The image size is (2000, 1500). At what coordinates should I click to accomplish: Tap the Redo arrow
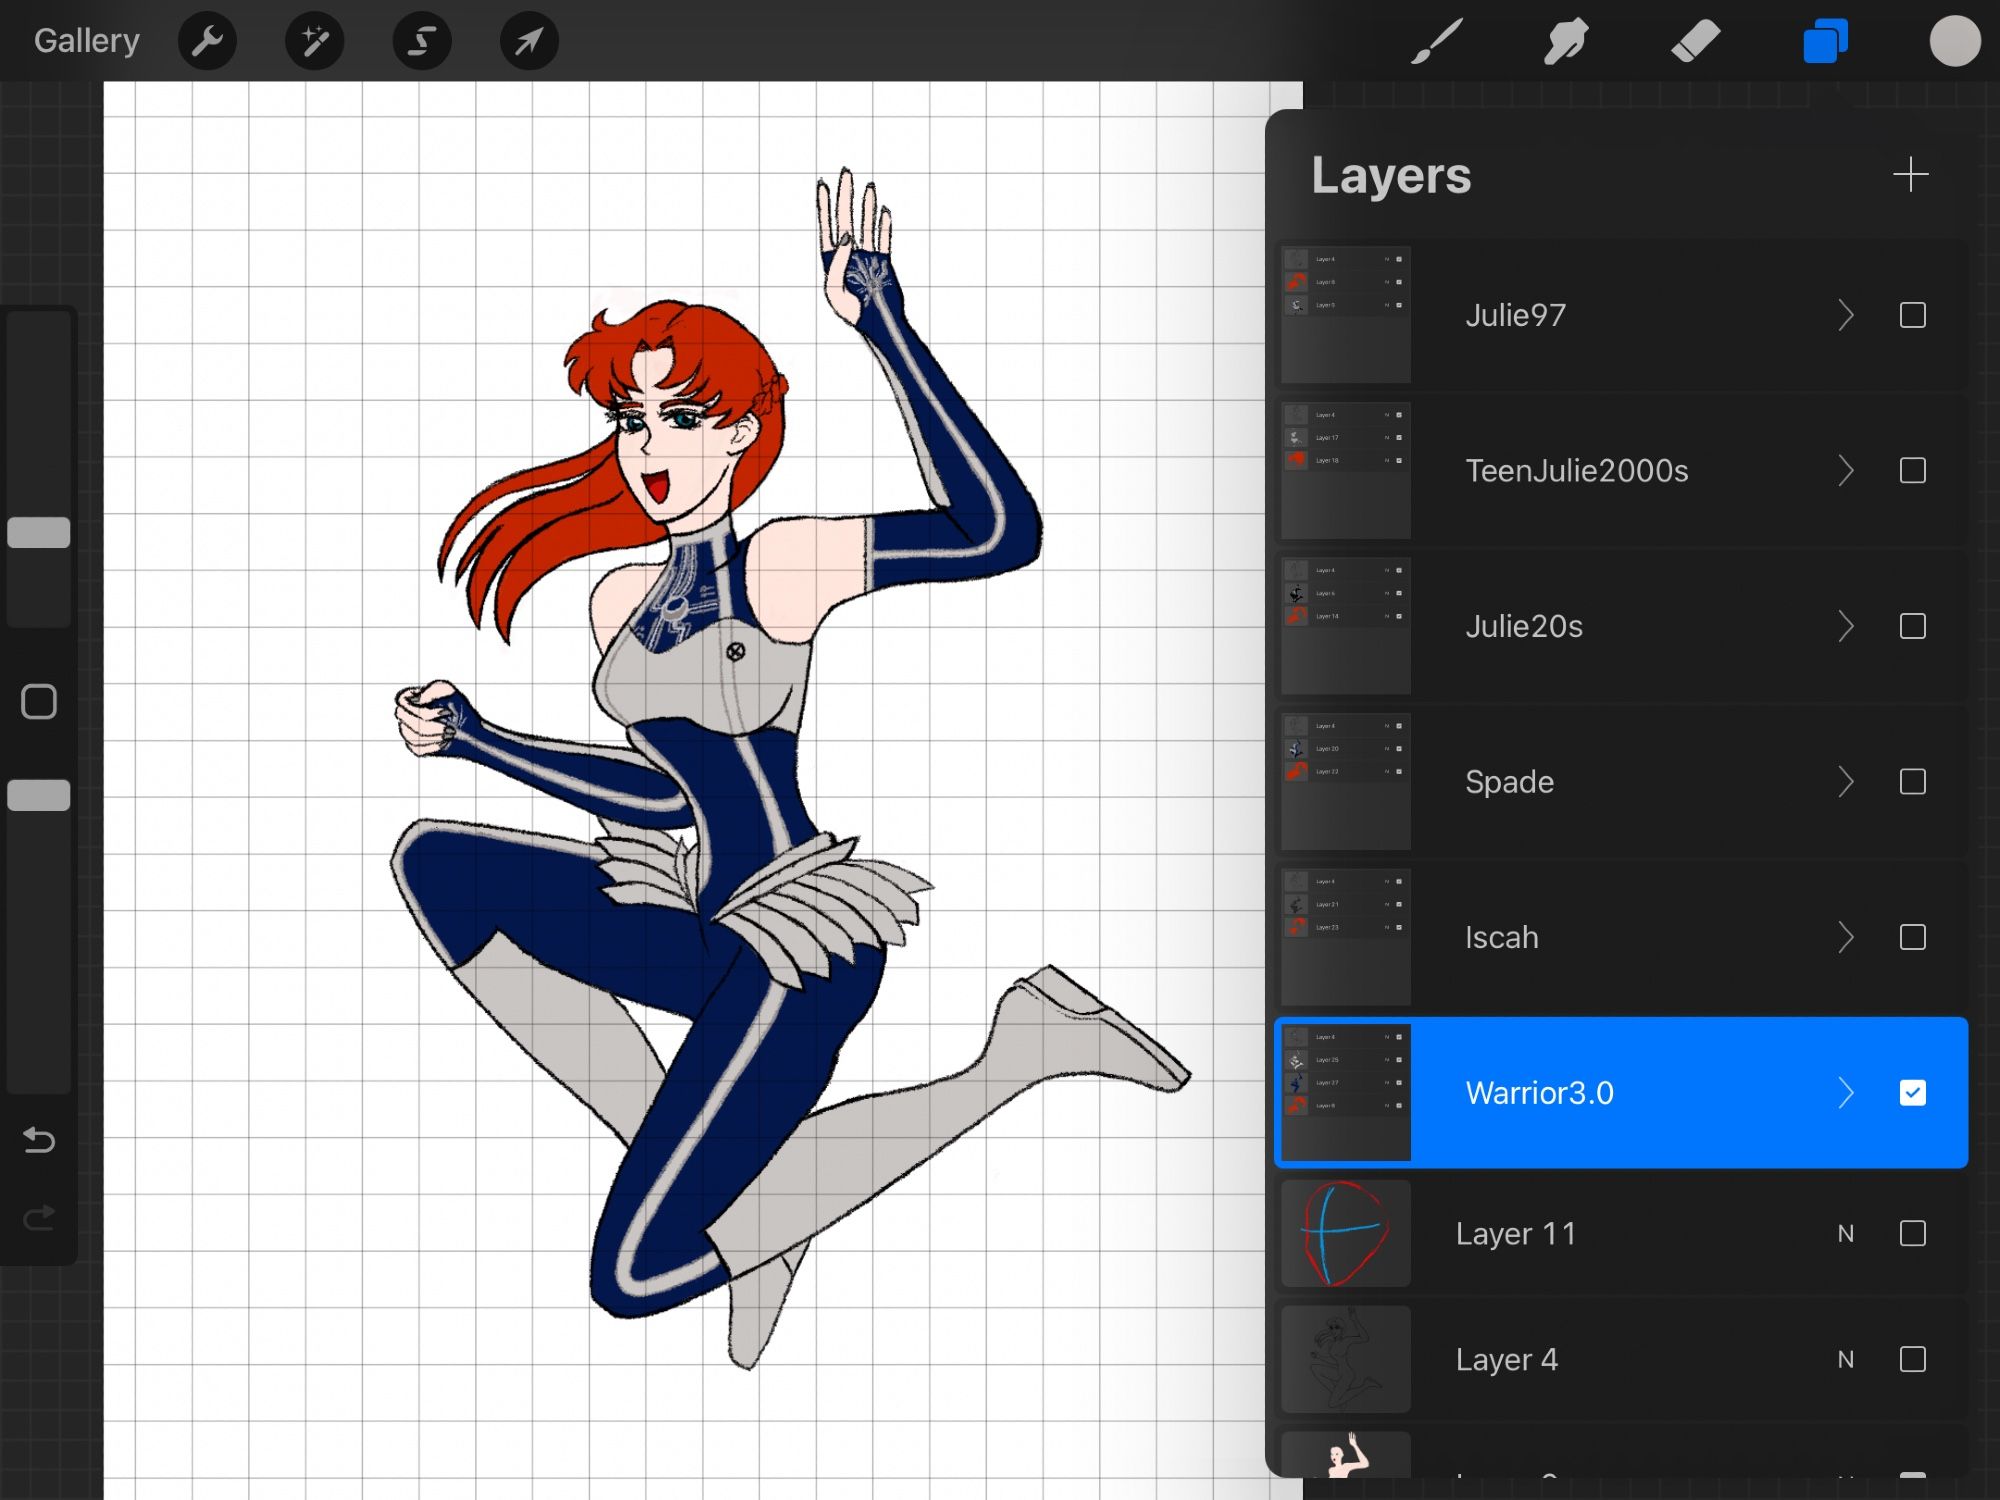[x=39, y=1218]
